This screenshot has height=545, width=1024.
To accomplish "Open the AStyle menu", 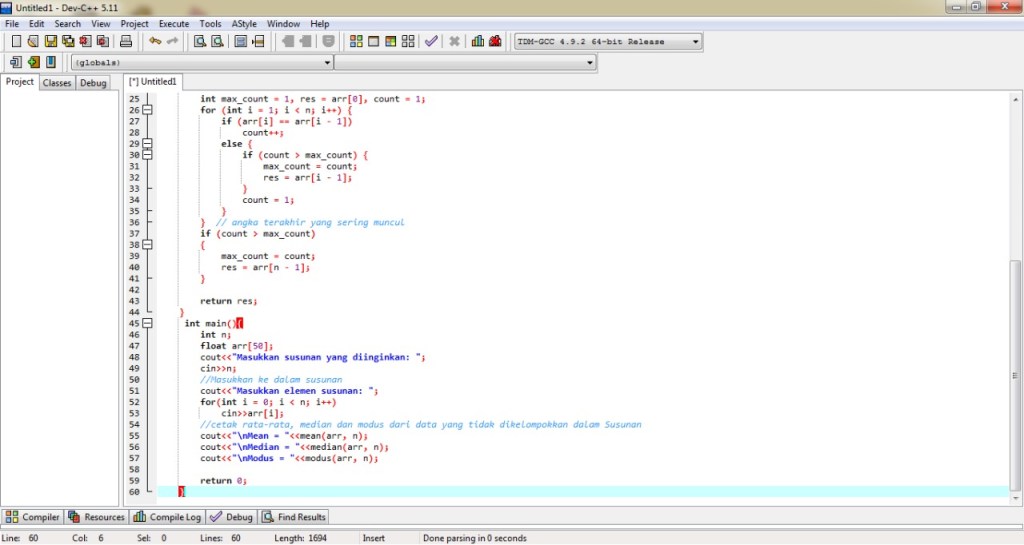I will click(243, 23).
